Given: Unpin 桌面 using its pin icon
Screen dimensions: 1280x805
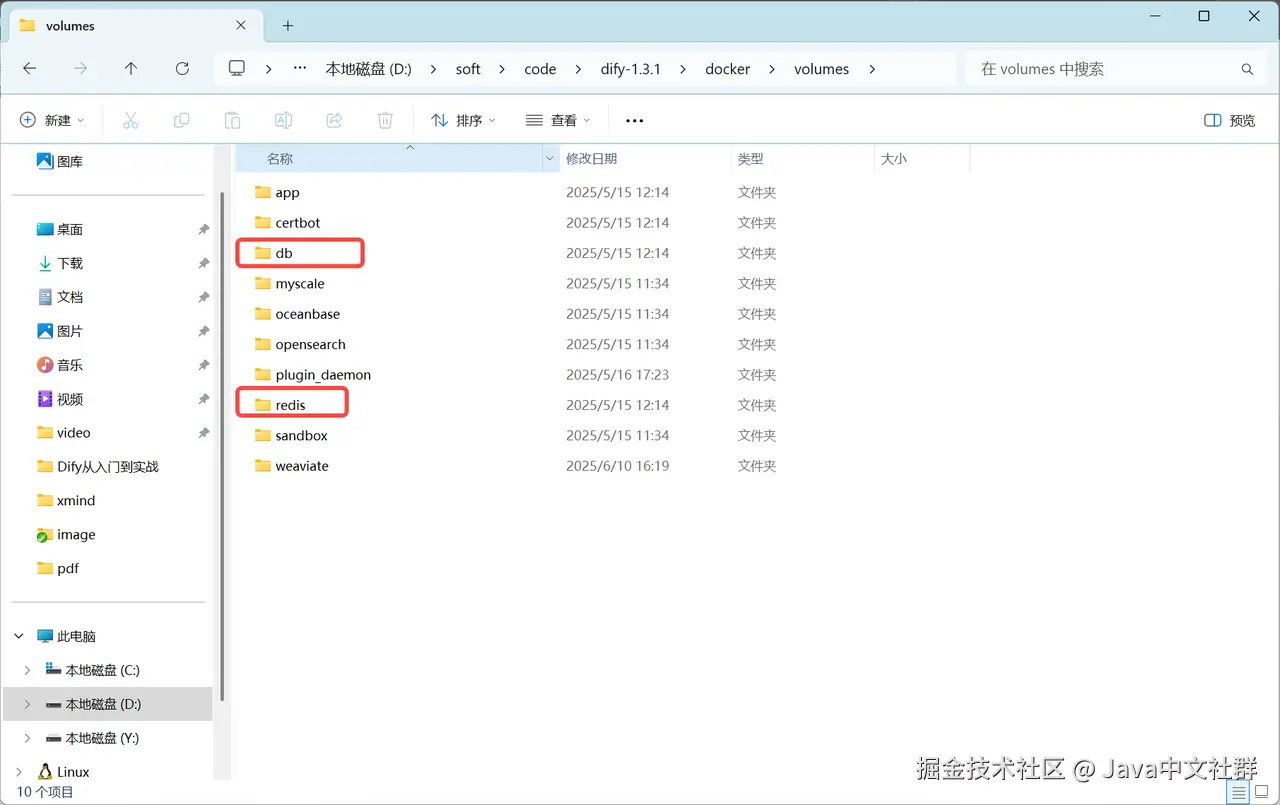Looking at the screenshot, I should tap(203, 229).
